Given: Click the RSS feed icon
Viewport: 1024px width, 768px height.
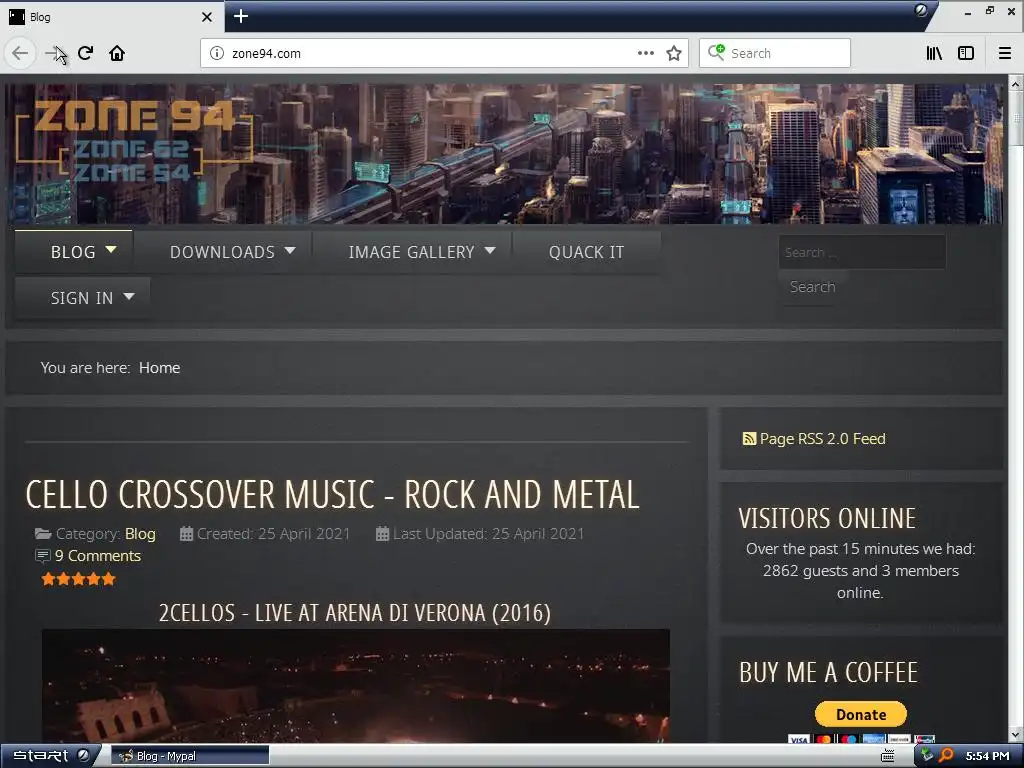Looking at the screenshot, I should (x=749, y=439).
